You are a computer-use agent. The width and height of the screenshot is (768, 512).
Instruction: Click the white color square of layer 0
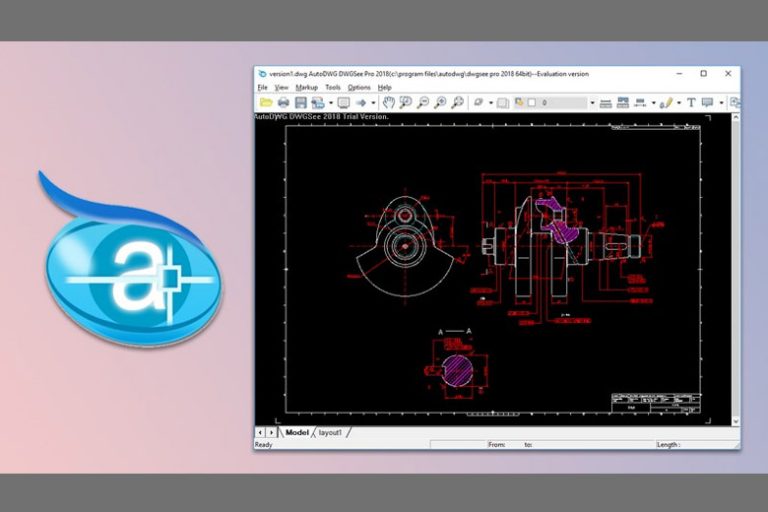tap(532, 103)
